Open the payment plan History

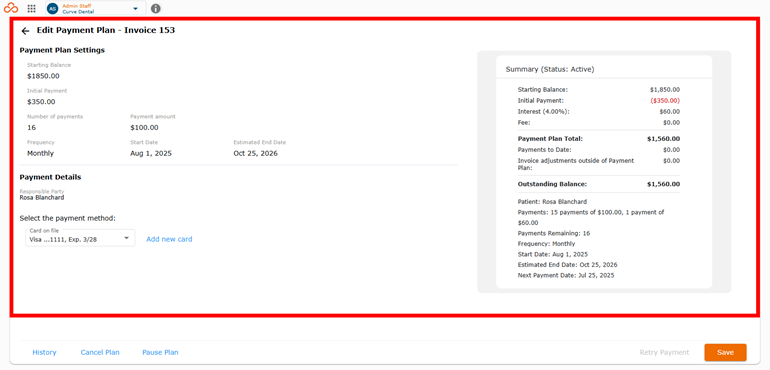click(44, 352)
